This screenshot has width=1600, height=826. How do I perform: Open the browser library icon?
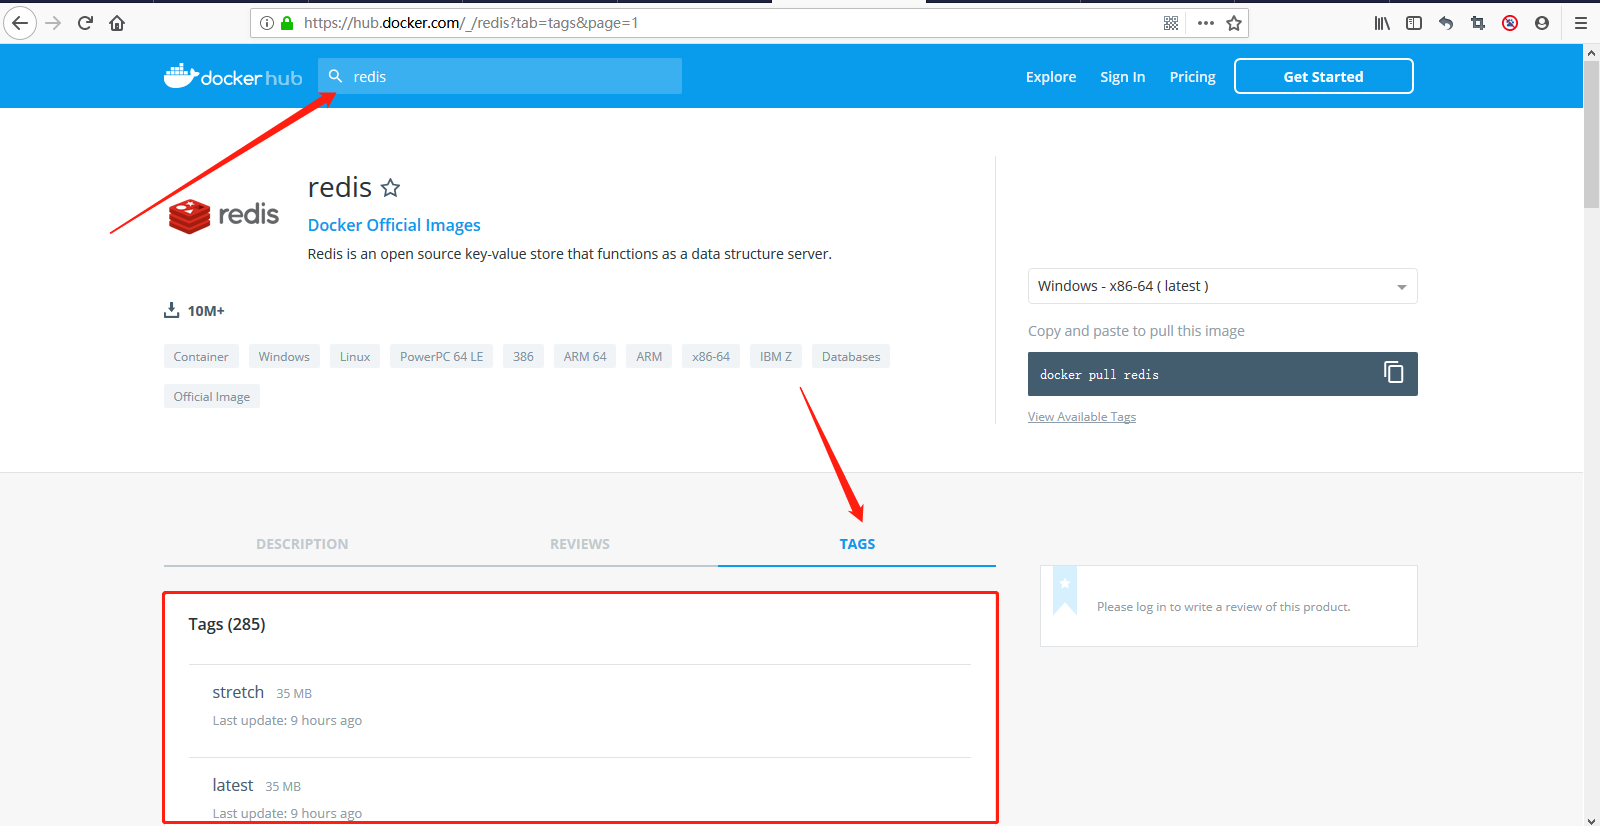point(1382,23)
